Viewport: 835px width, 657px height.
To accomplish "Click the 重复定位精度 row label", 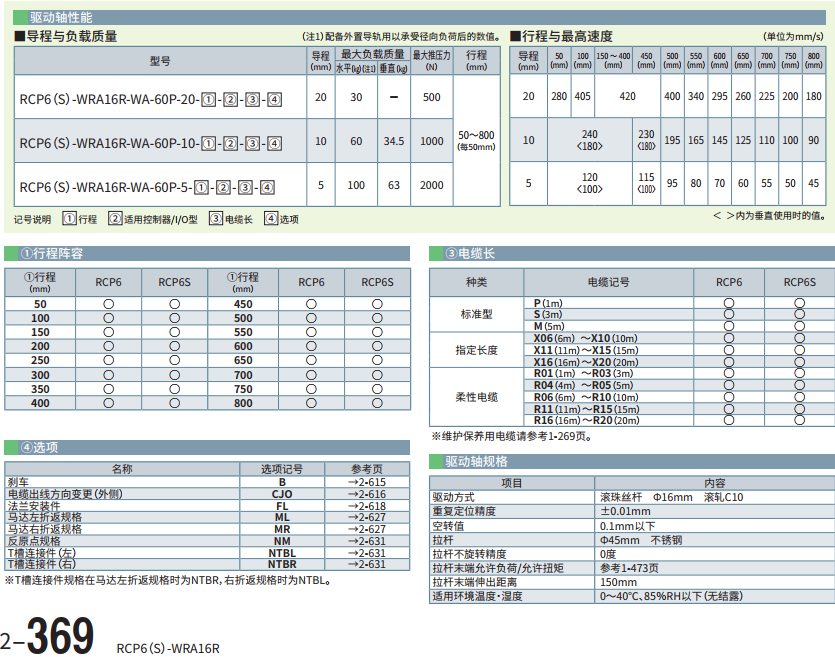I will click(x=464, y=512).
